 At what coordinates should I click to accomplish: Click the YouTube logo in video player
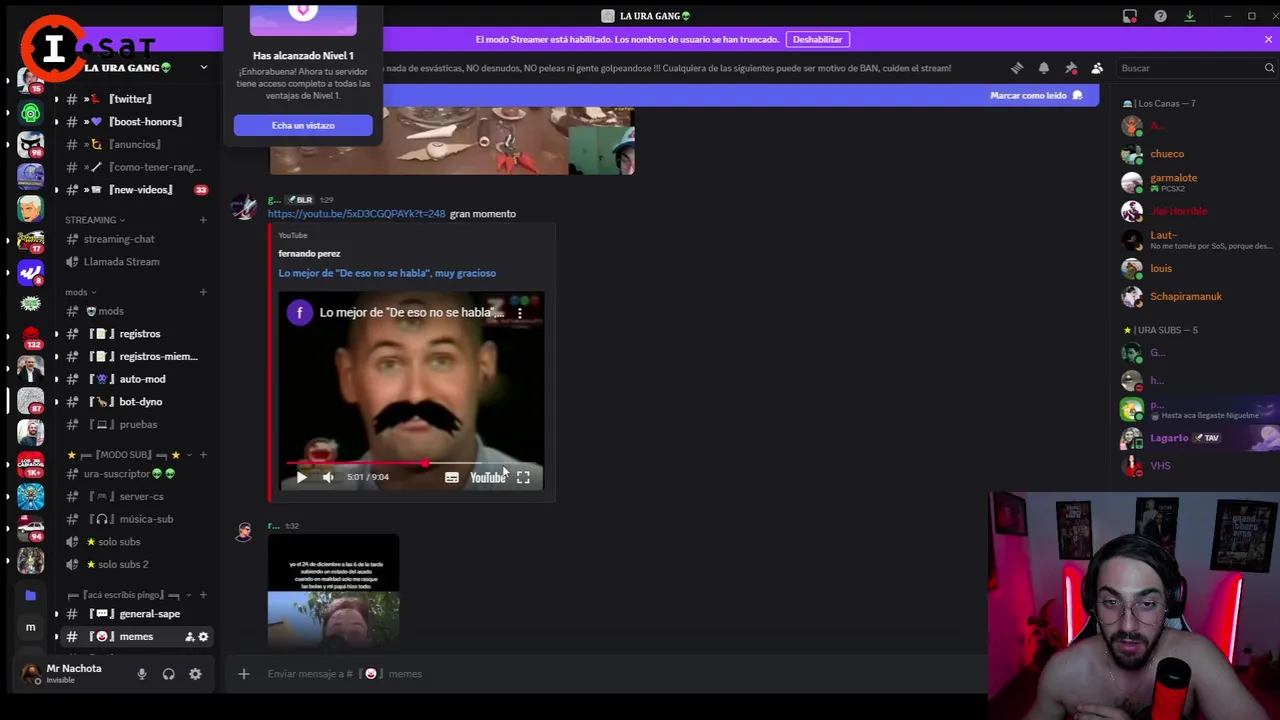click(x=488, y=477)
